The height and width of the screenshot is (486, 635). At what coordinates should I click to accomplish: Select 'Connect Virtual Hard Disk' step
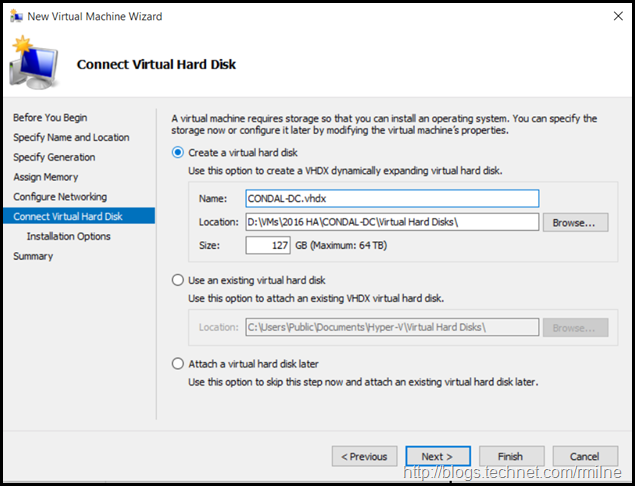pyautogui.click(x=68, y=216)
